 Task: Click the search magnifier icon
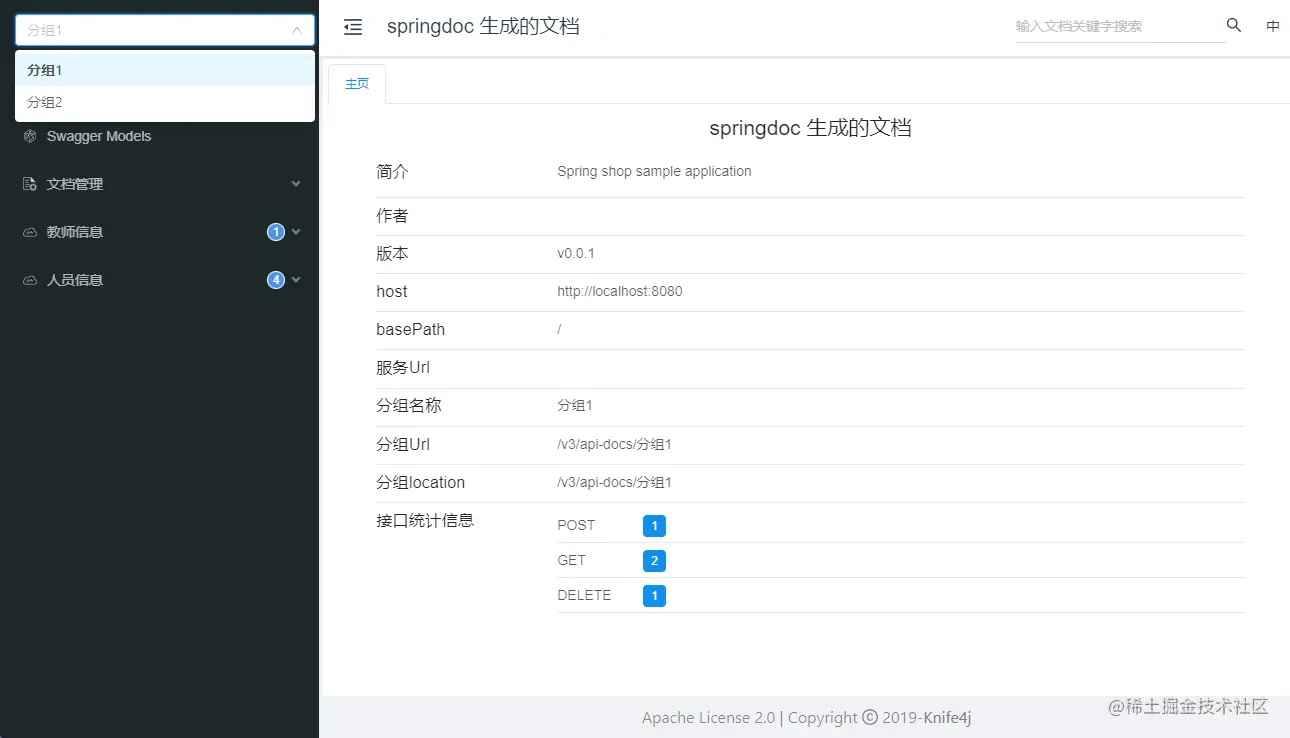(x=1234, y=26)
